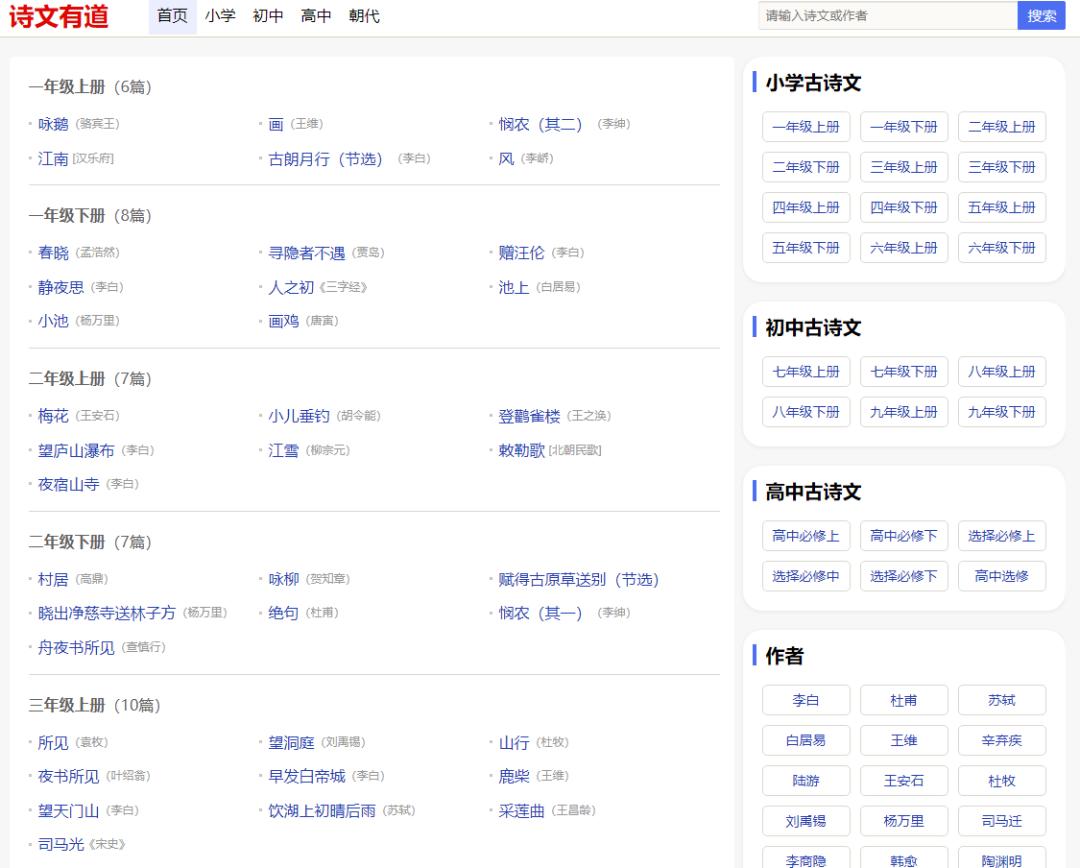This screenshot has width=1080, height=868.
Task: Open the poem 静夜思 by 李白
Action: point(61,288)
